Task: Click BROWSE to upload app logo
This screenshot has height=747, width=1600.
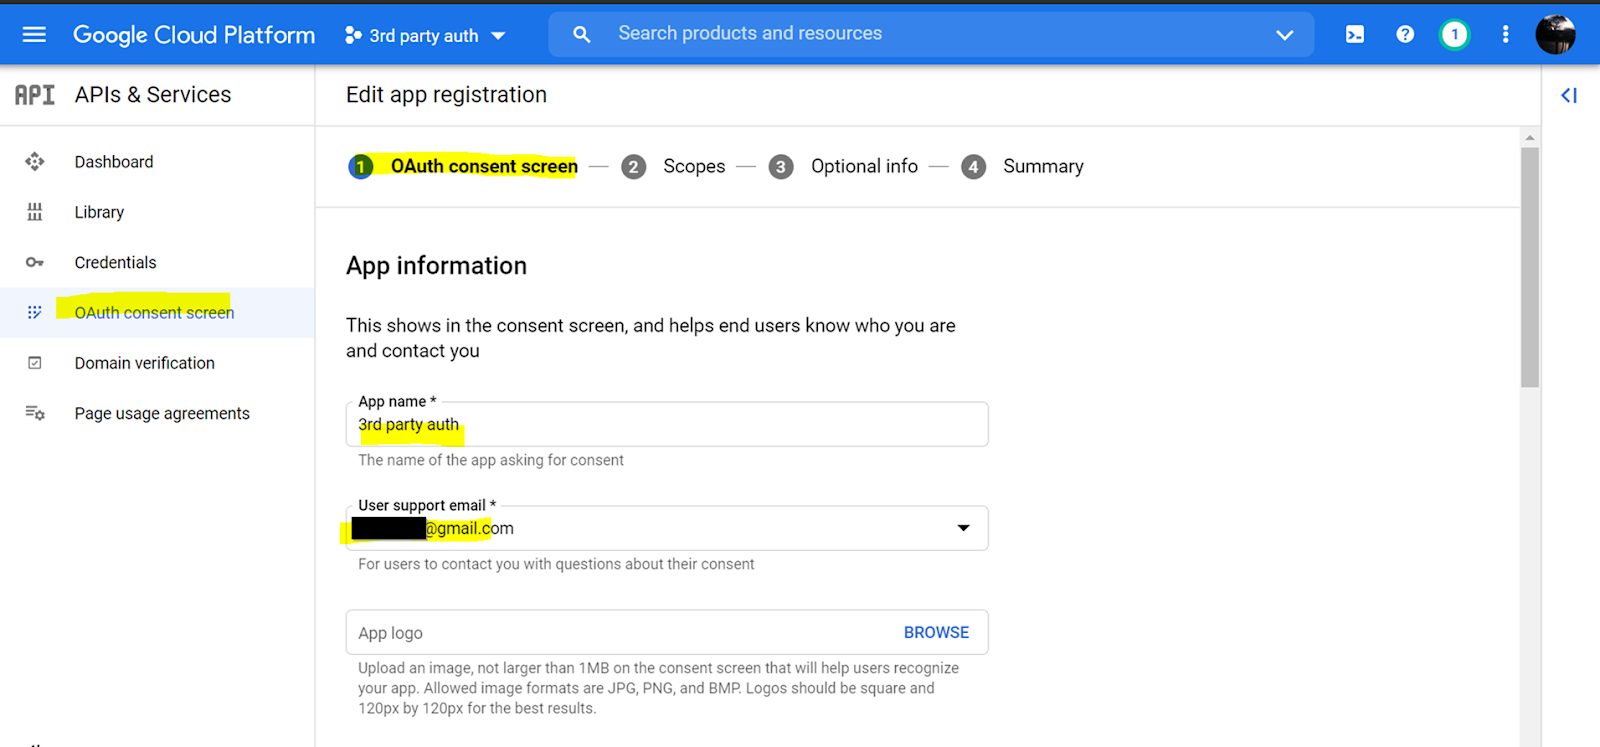Action: point(936,632)
